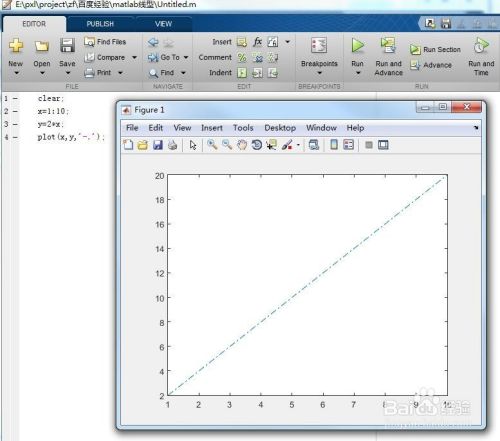The image size is (500, 441).
Task: Open the Breakpoints dropdown arrow
Action: pyautogui.click(x=319, y=73)
